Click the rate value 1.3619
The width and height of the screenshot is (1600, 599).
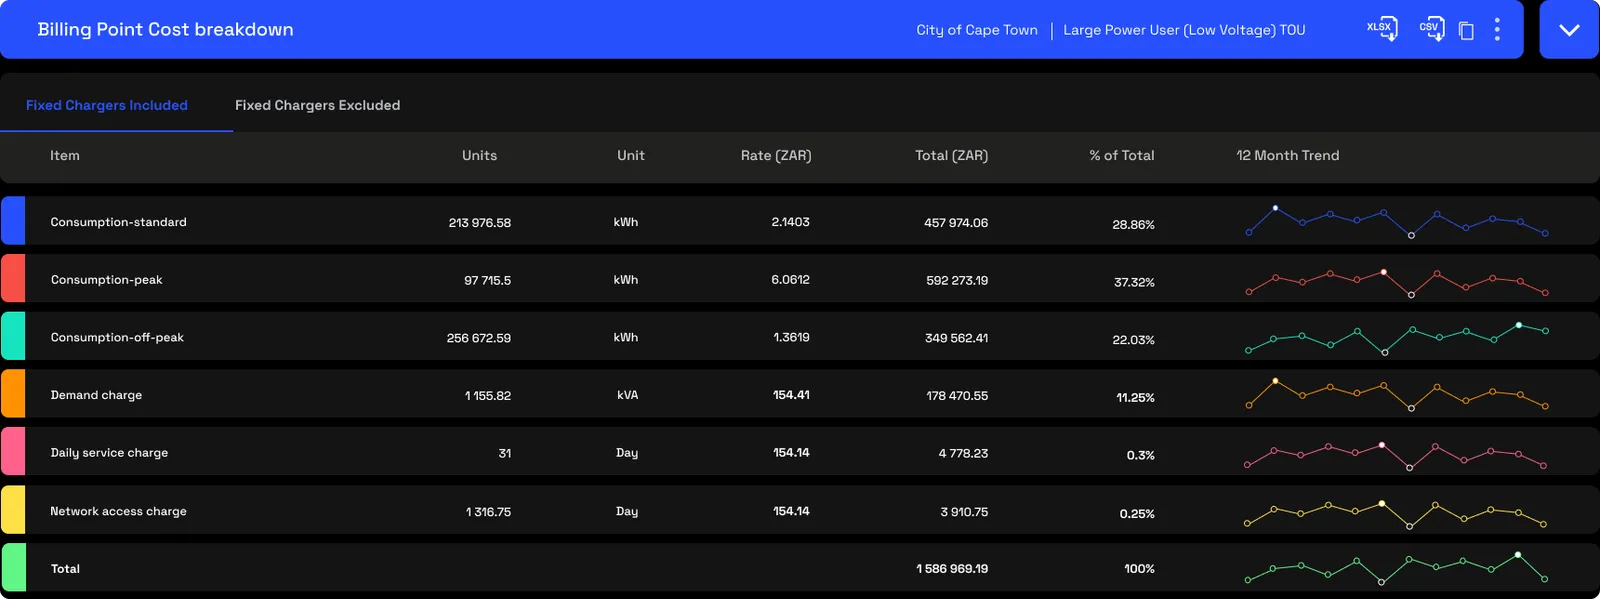click(791, 337)
